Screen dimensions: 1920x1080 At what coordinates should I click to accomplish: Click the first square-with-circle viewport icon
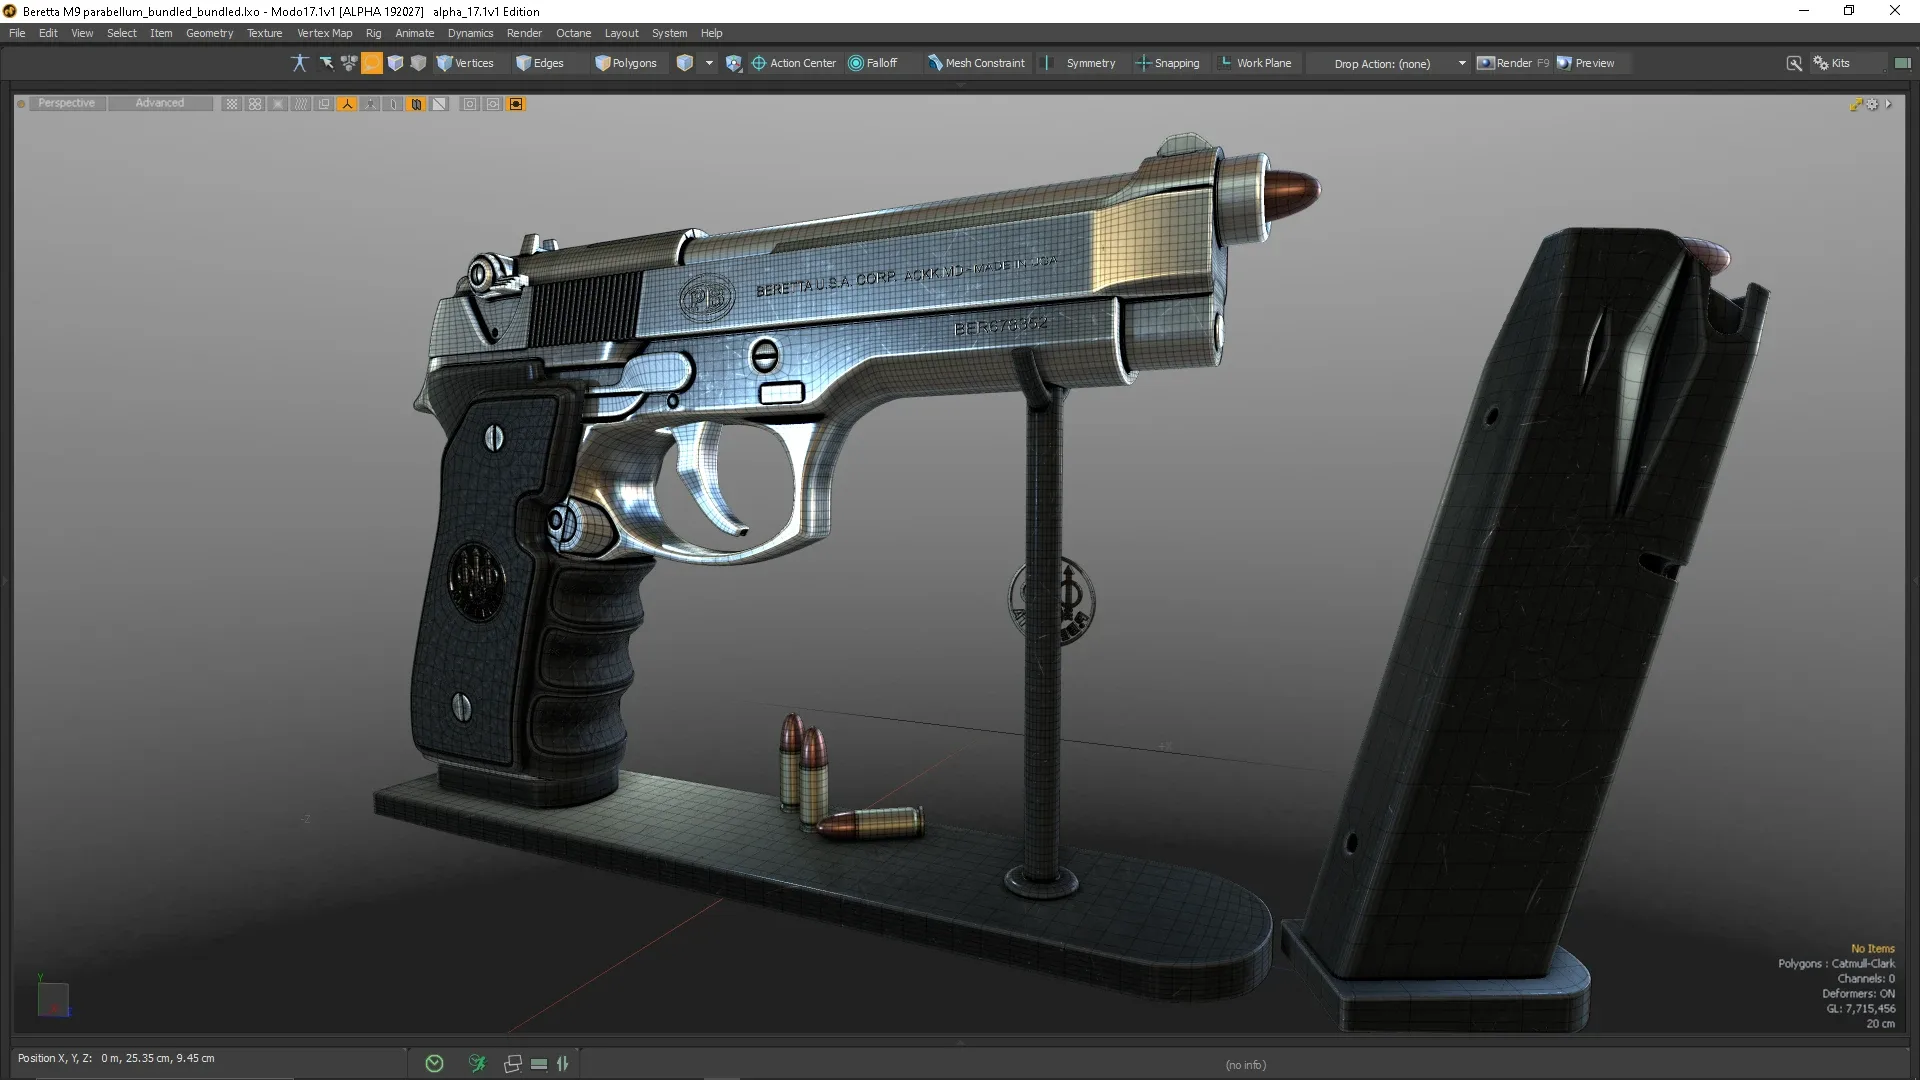470,104
